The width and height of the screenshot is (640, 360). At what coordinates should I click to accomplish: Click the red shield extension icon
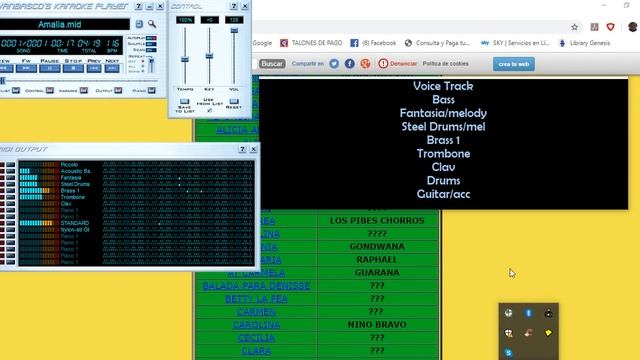[x=611, y=27]
